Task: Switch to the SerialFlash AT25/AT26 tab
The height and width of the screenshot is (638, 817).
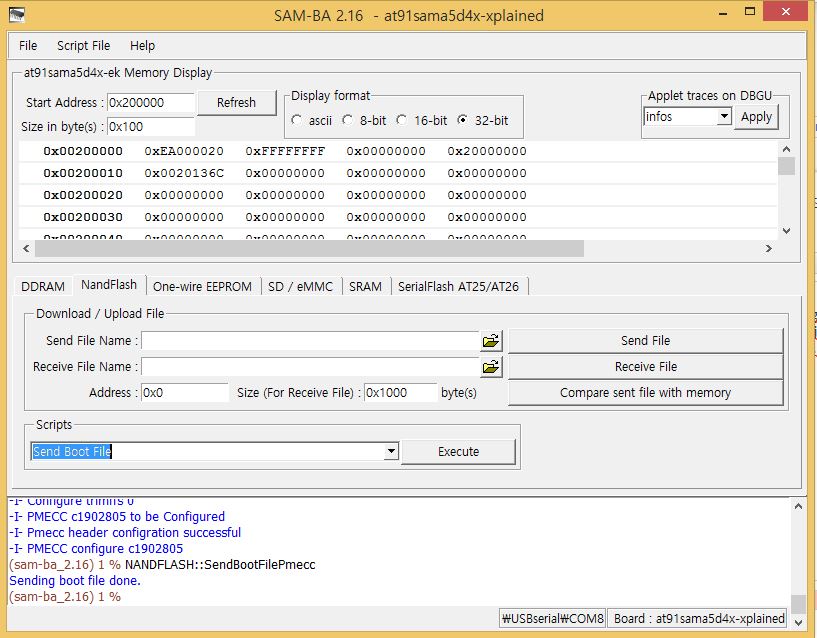Action: [x=460, y=286]
